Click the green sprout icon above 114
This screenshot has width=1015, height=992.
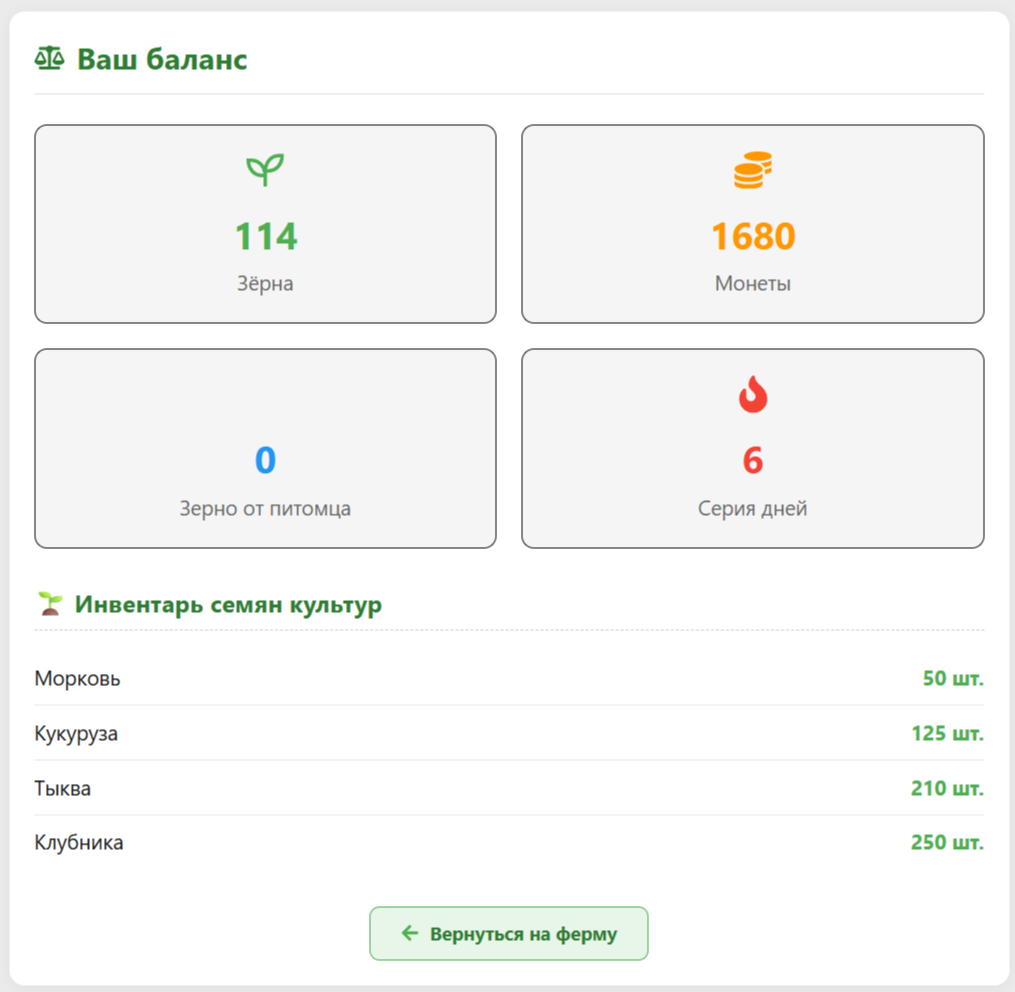[265, 170]
